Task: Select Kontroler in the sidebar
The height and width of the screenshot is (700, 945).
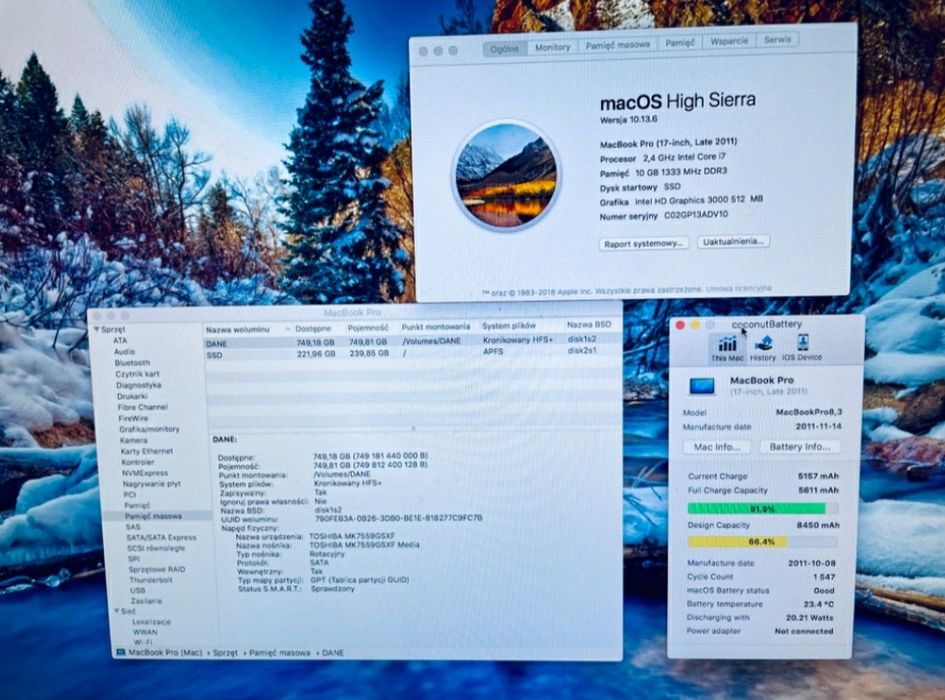Action: click(x=137, y=462)
